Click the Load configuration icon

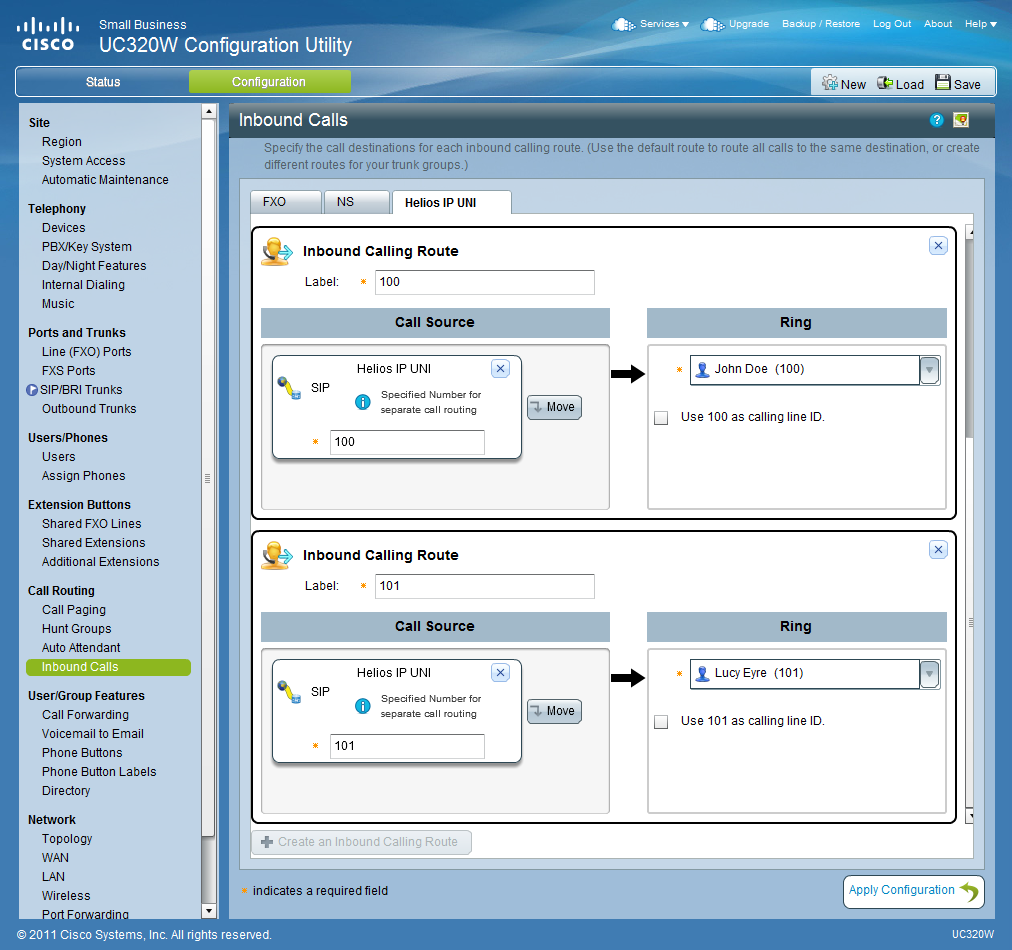pos(885,83)
